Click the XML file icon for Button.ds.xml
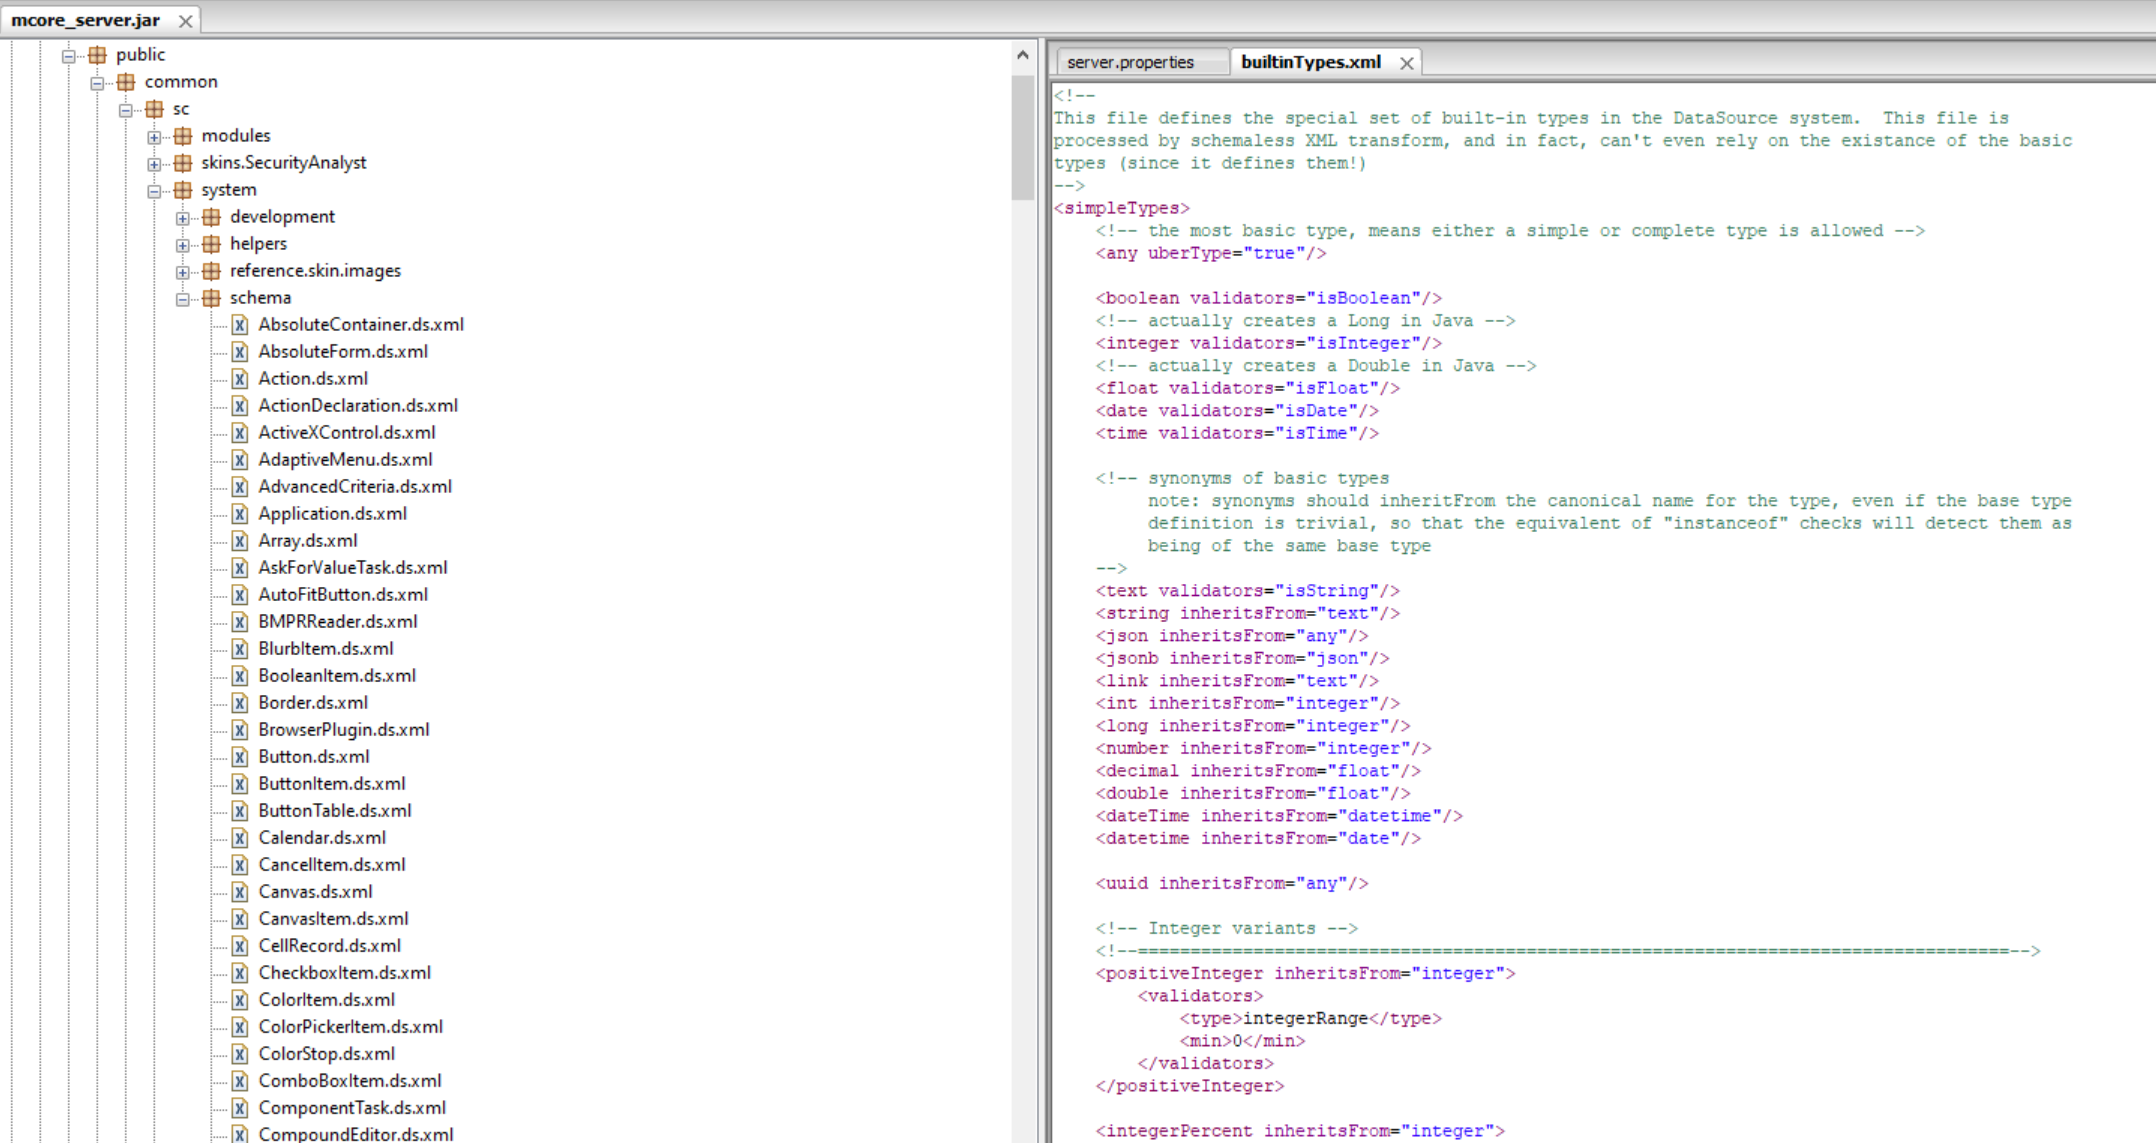Screen dimensions: 2156x1143 coord(240,757)
